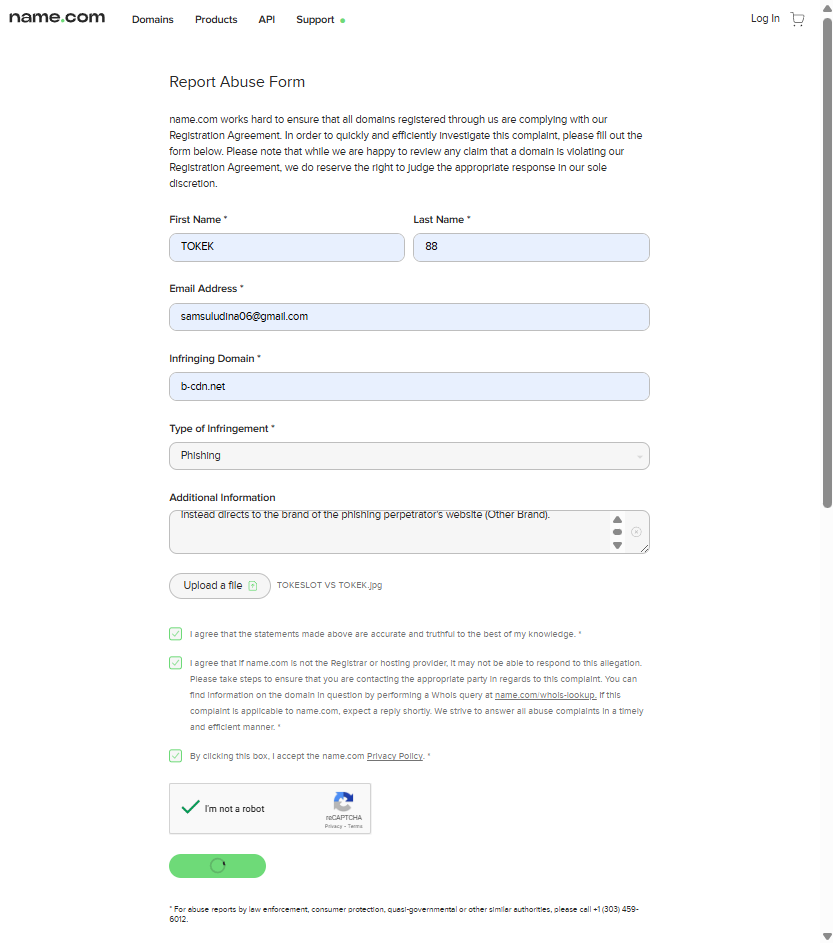Click the Infringing Domain input field
The image size is (833, 943).
pyautogui.click(x=409, y=387)
